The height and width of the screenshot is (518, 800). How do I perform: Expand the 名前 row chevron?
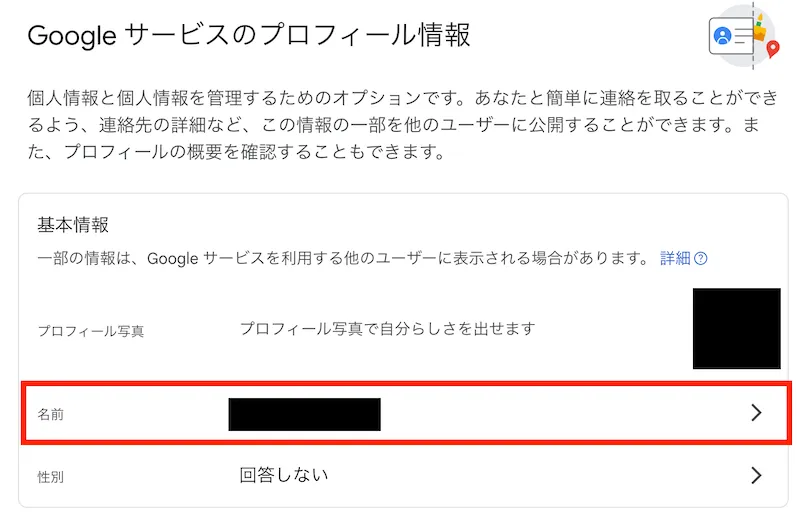click(756, 413)
